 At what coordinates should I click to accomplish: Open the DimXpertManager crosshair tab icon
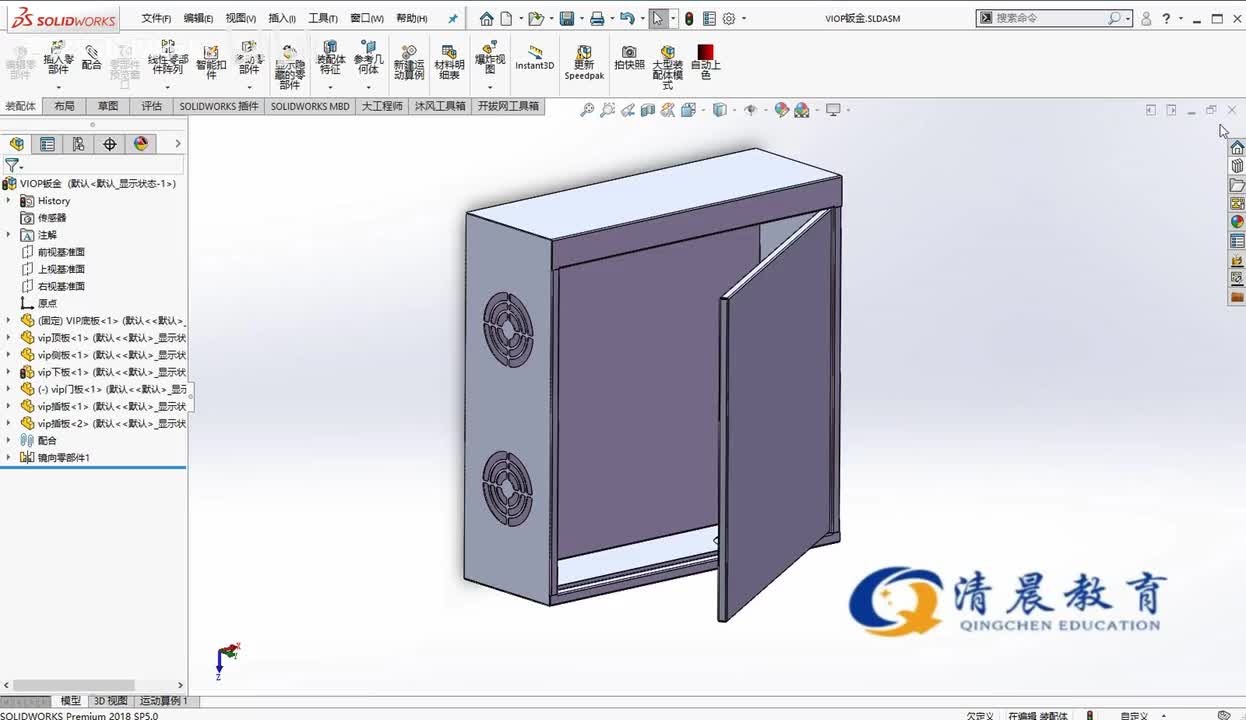click(109, 144)
